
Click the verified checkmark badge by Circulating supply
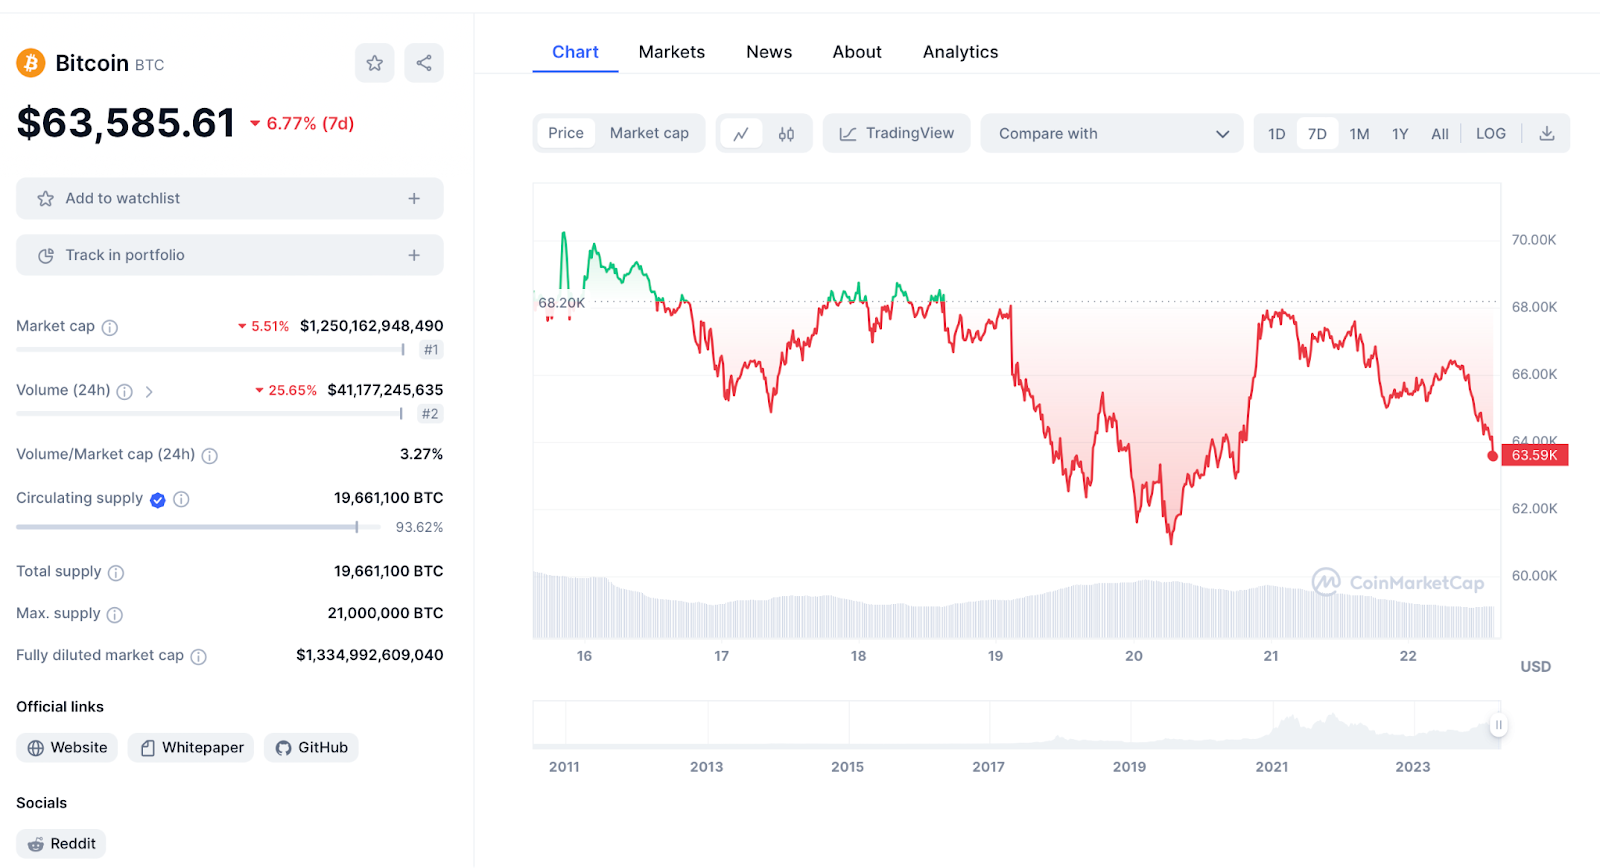click(158, 499)
